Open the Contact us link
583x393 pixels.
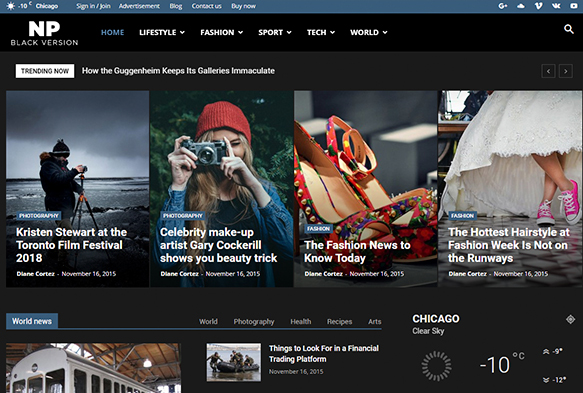point(206,6)
